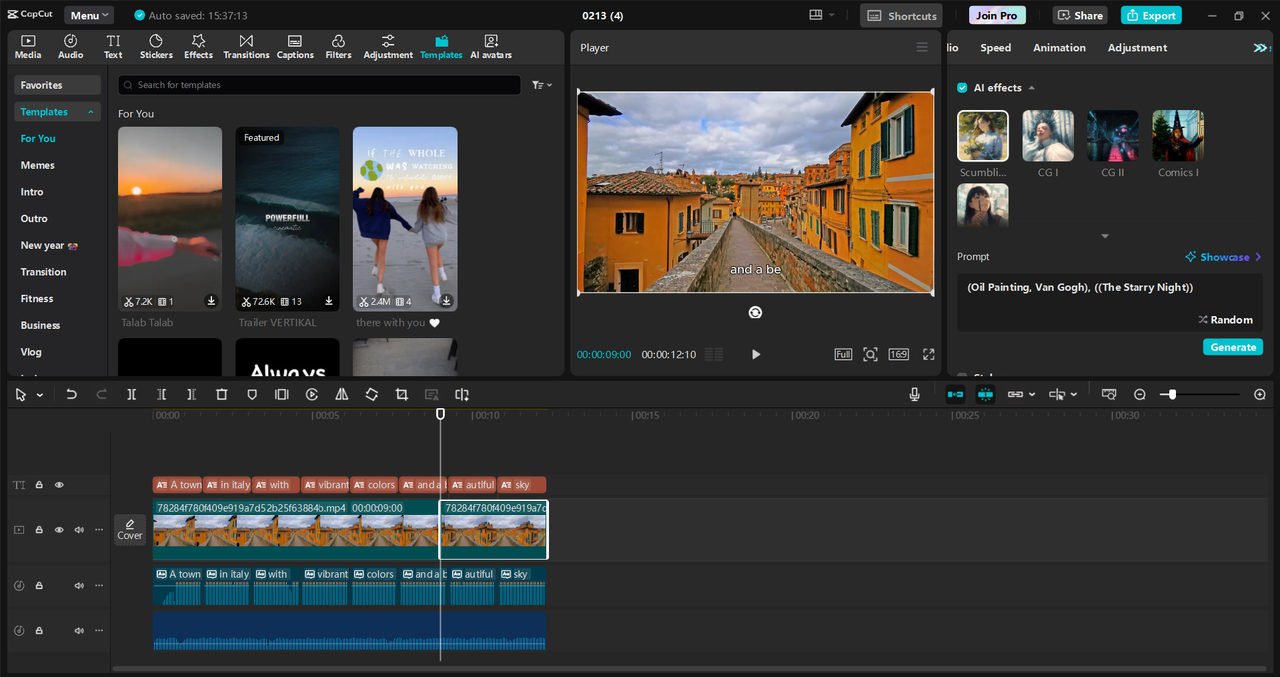Toggle visibility of the text track

[x=59, y=485]
